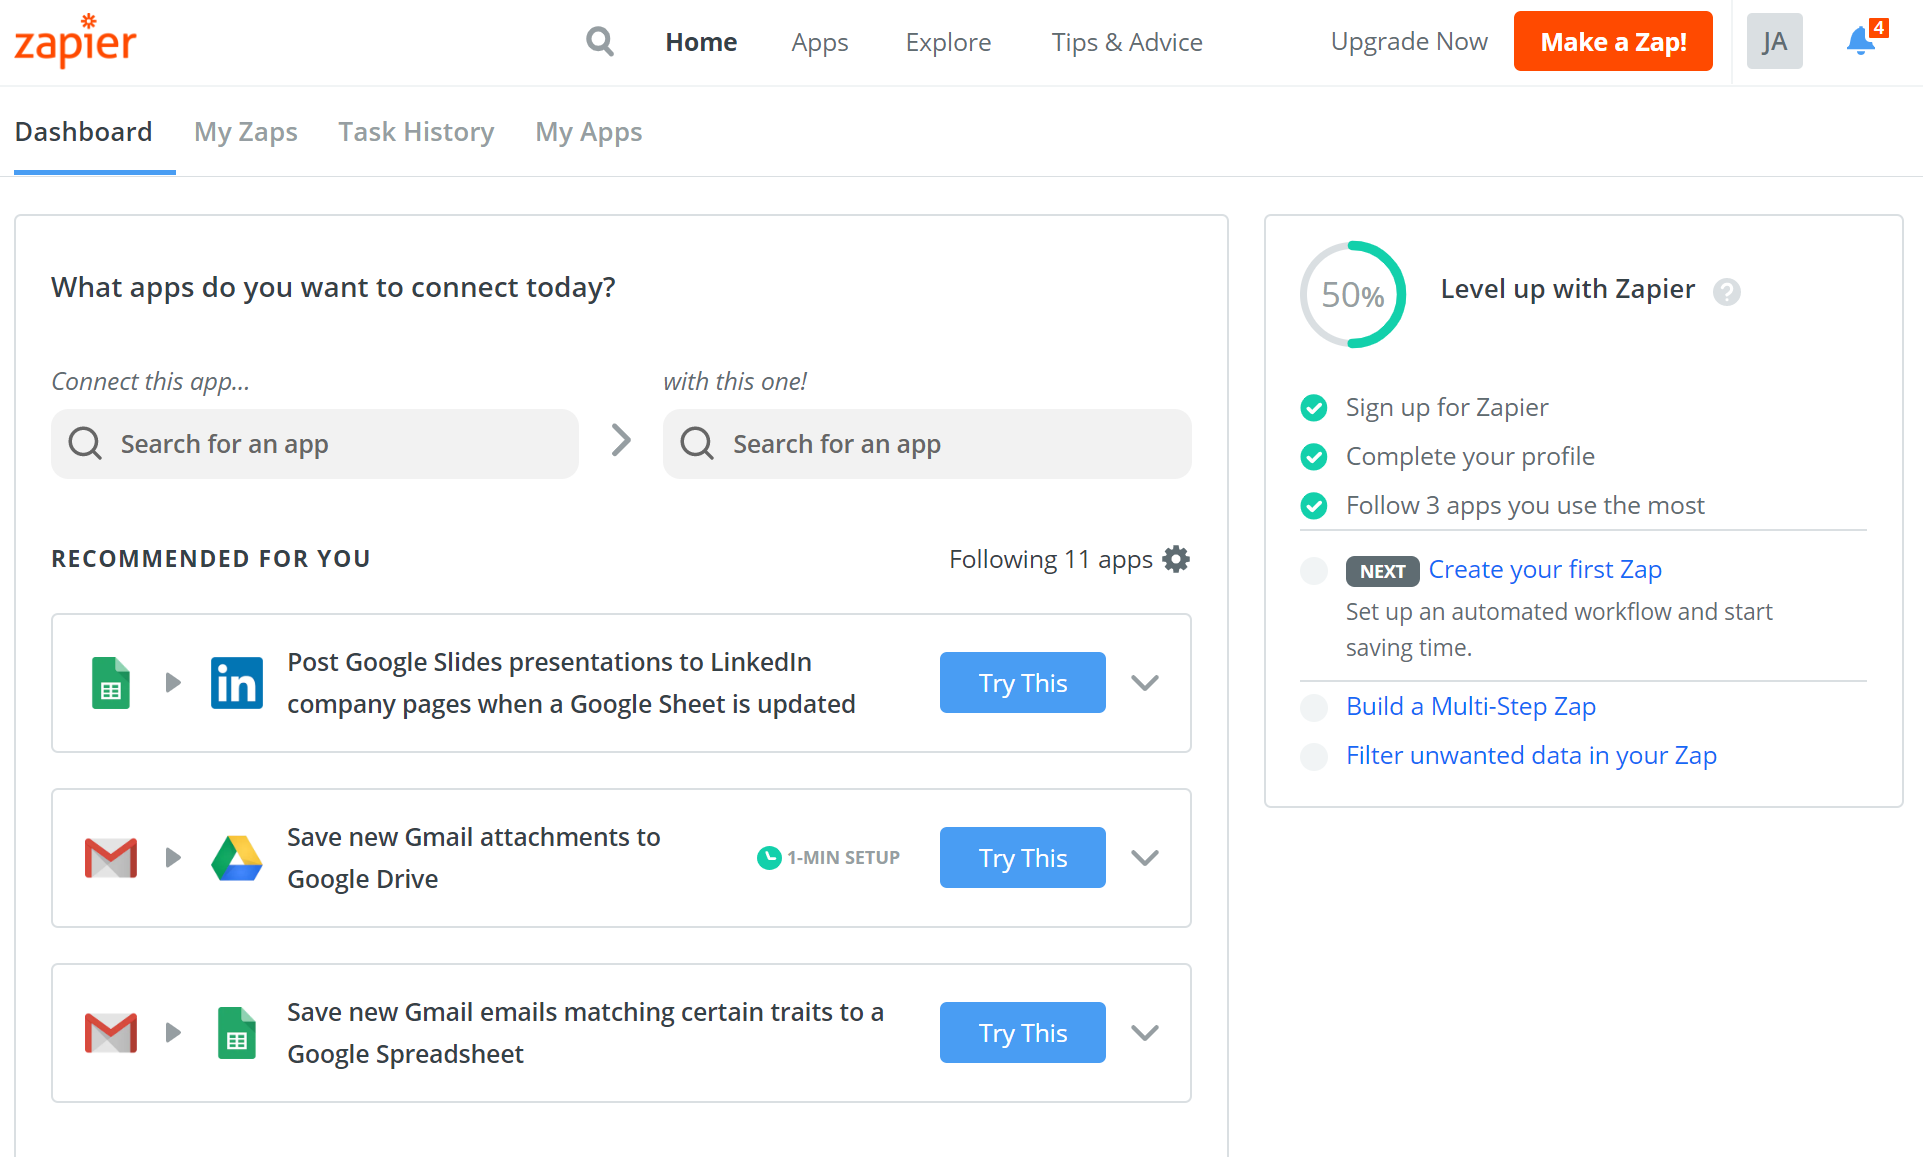Viewport: 1923px width, 1157px height.
Task: Click the RECOMMENDED FOR YOU heading
Action: tap(211, 559)
